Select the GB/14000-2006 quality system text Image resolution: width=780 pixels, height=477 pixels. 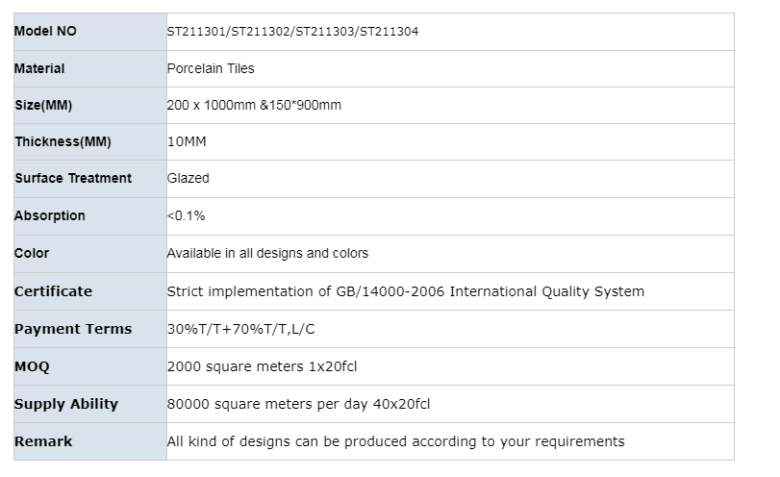(405, 291)
